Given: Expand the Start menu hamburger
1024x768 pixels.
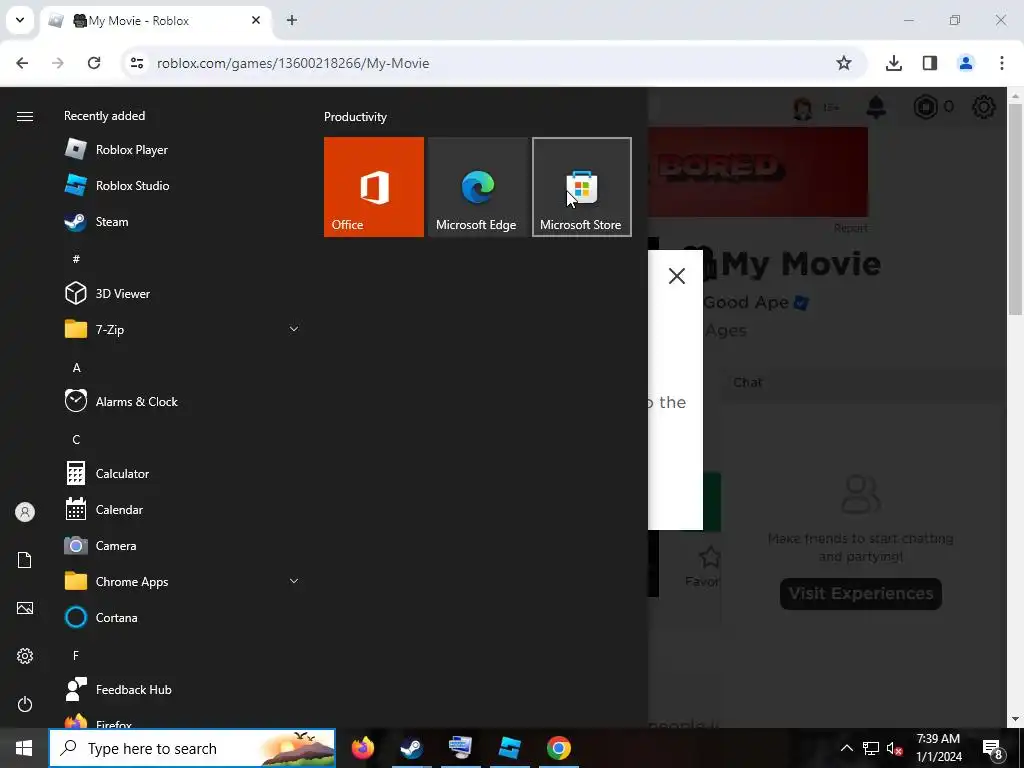Looking at the screenshot, I should tap(25, 116).
